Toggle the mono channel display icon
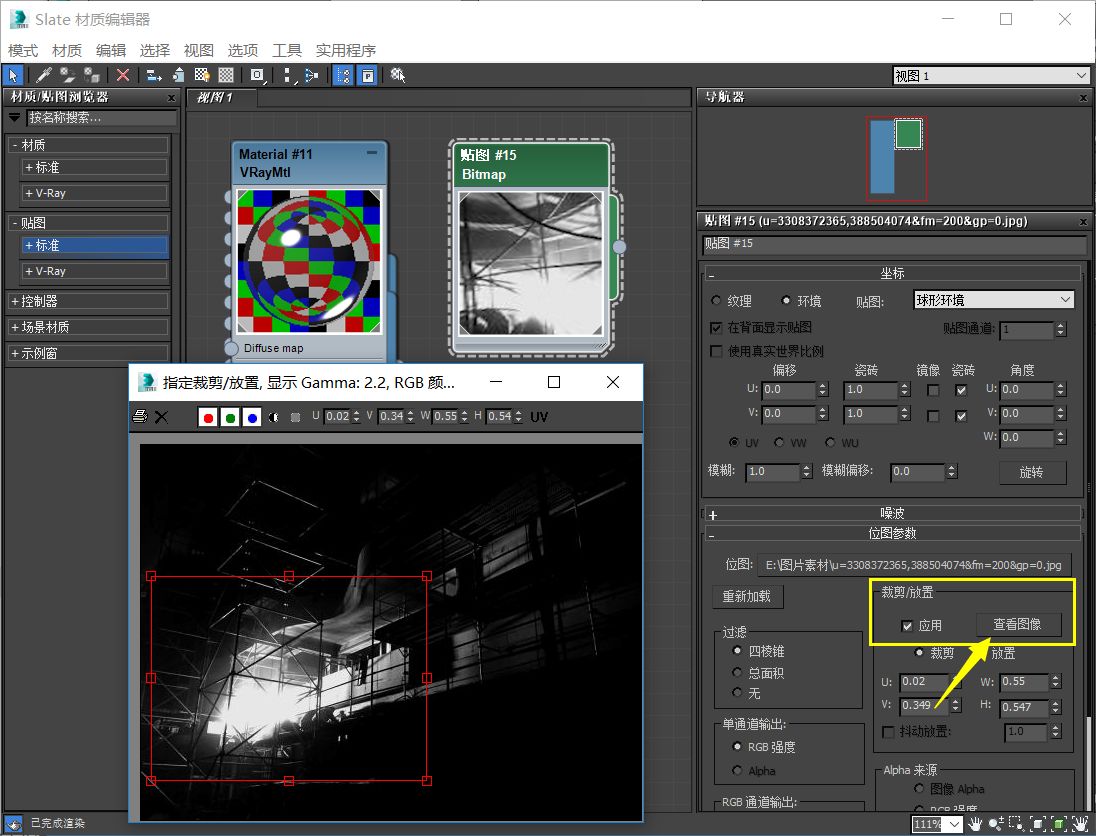The height and width of the screenshot is (836, 1096). [273, 417]
